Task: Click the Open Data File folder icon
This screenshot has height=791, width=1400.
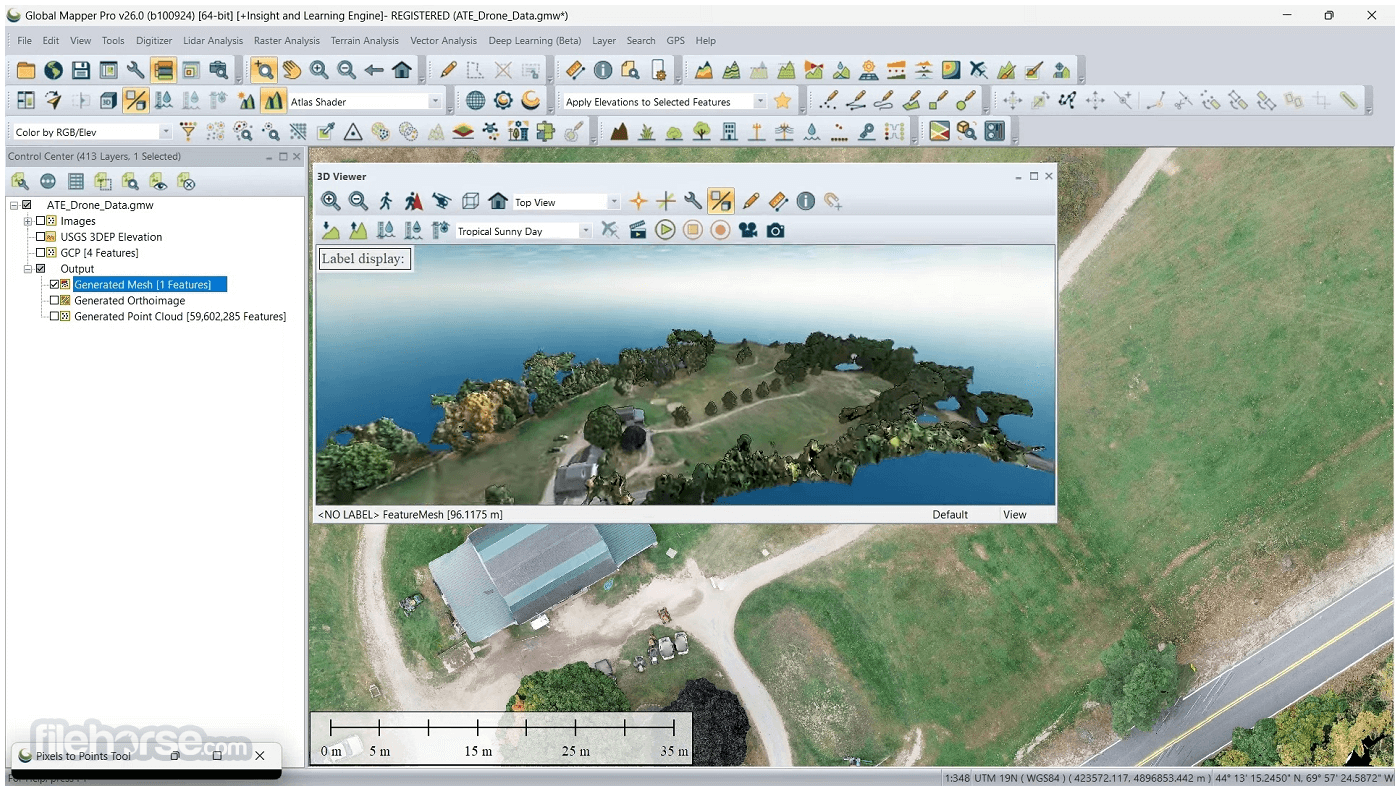Action: pos(26,70)
